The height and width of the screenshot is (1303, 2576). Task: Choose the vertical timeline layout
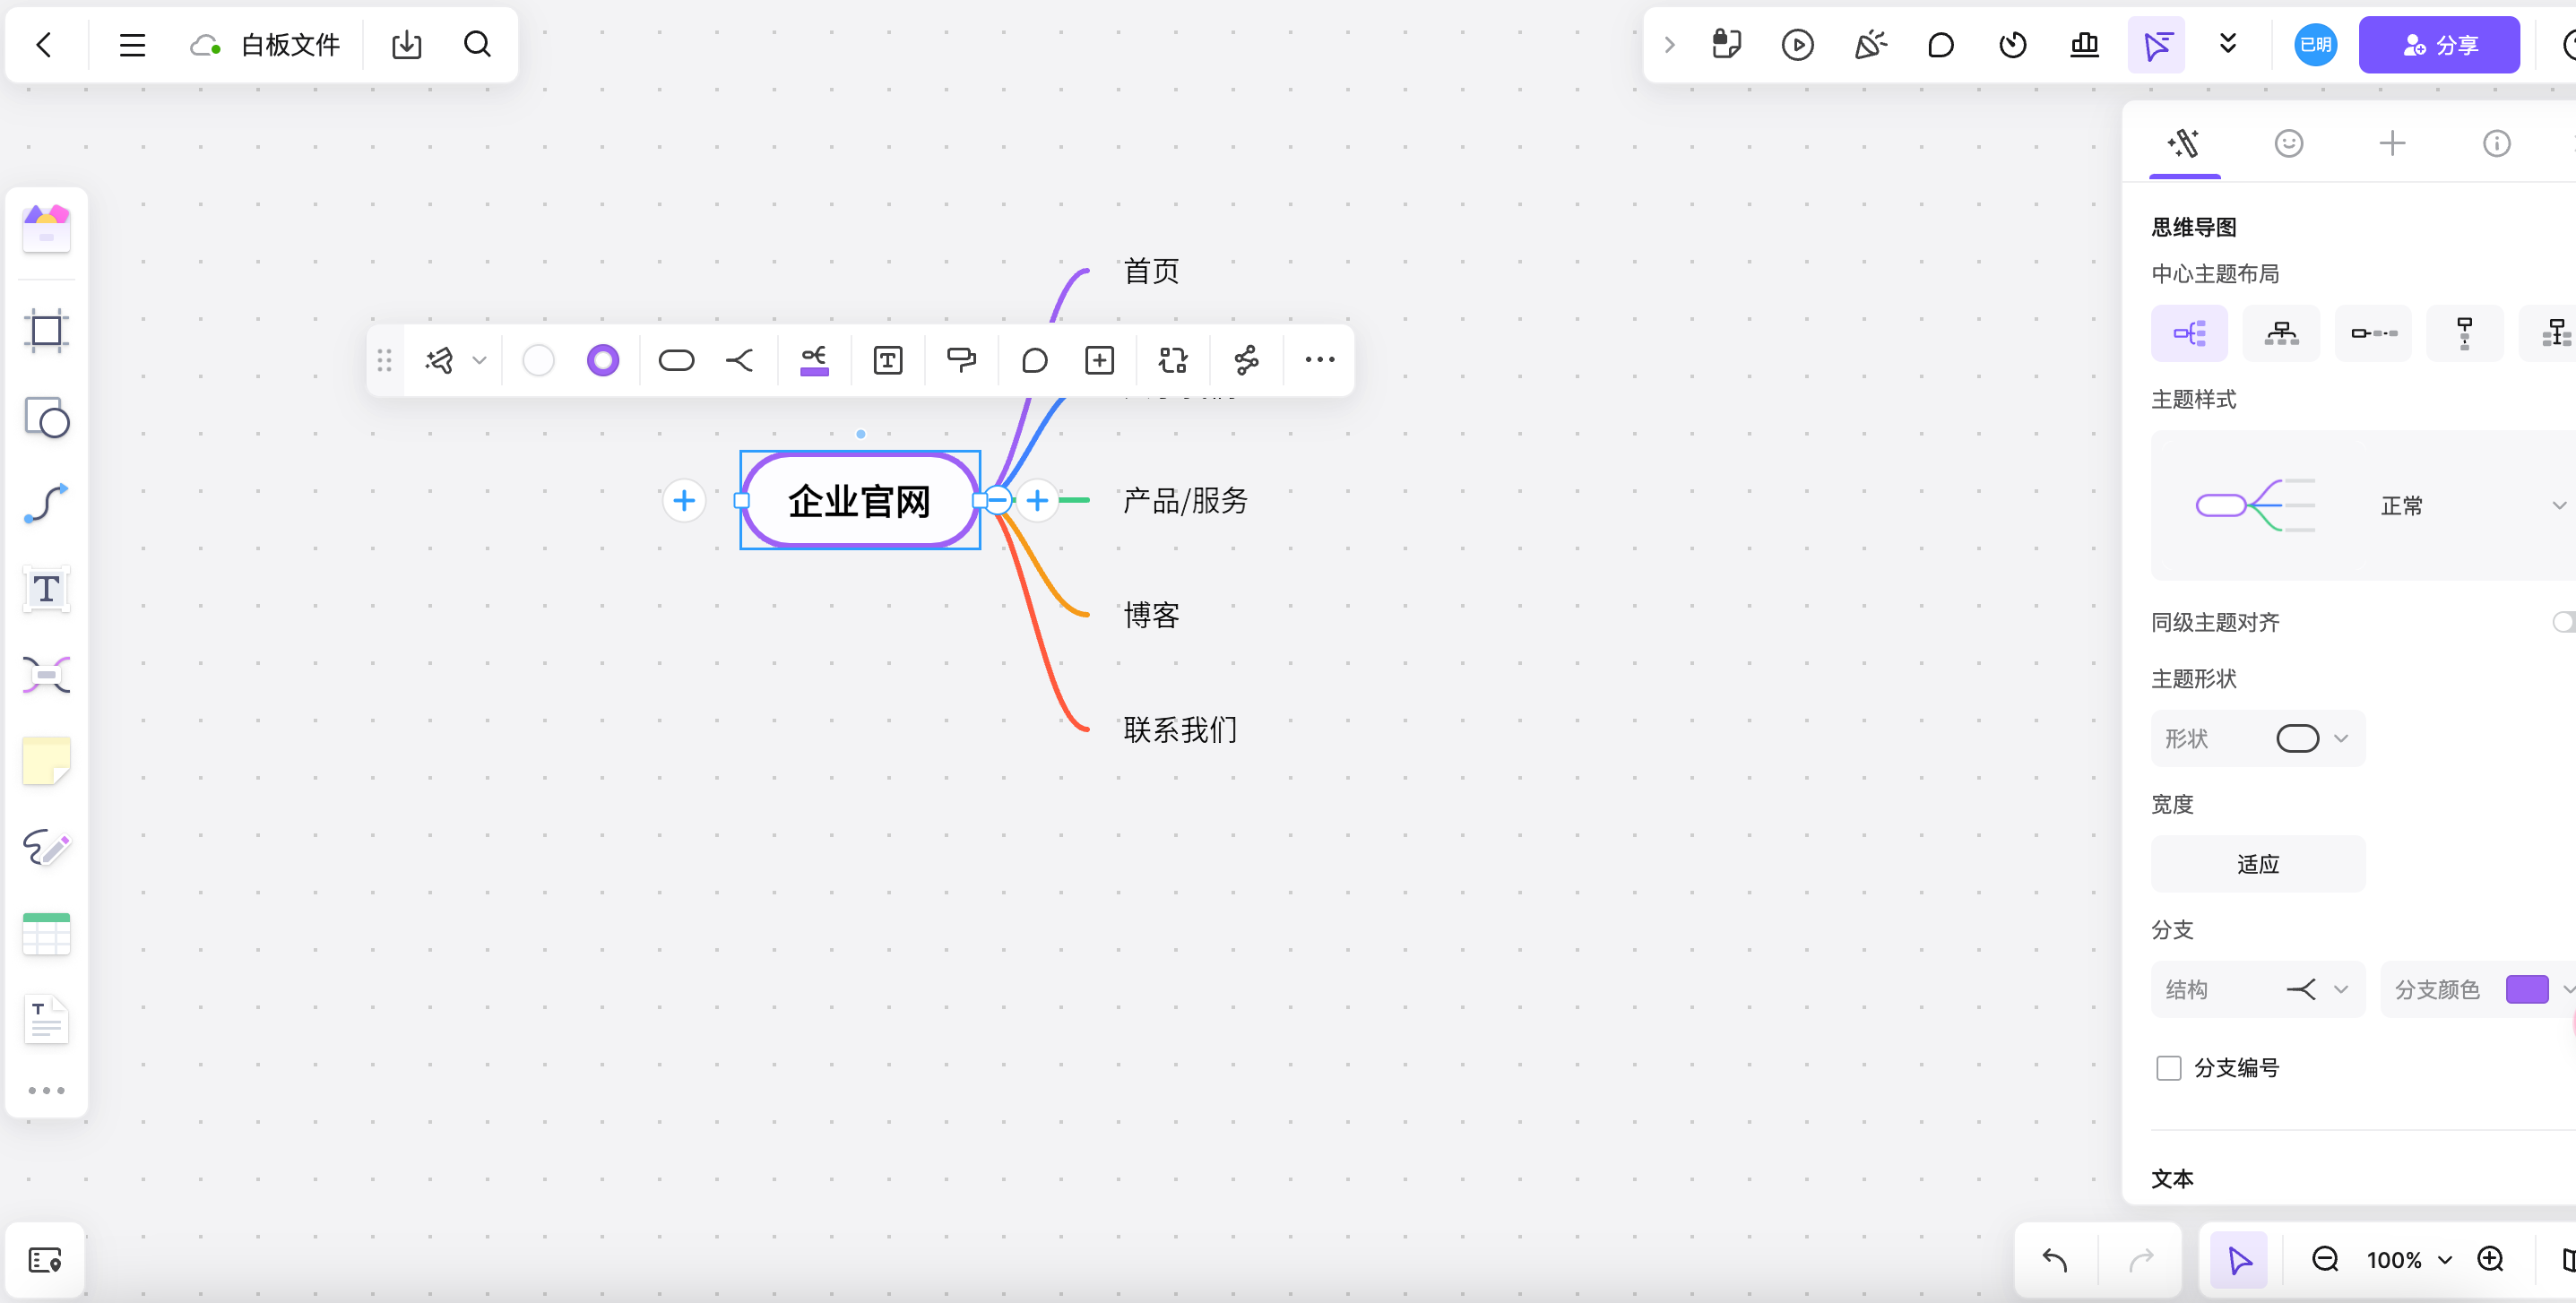(x=2465, y=333)
